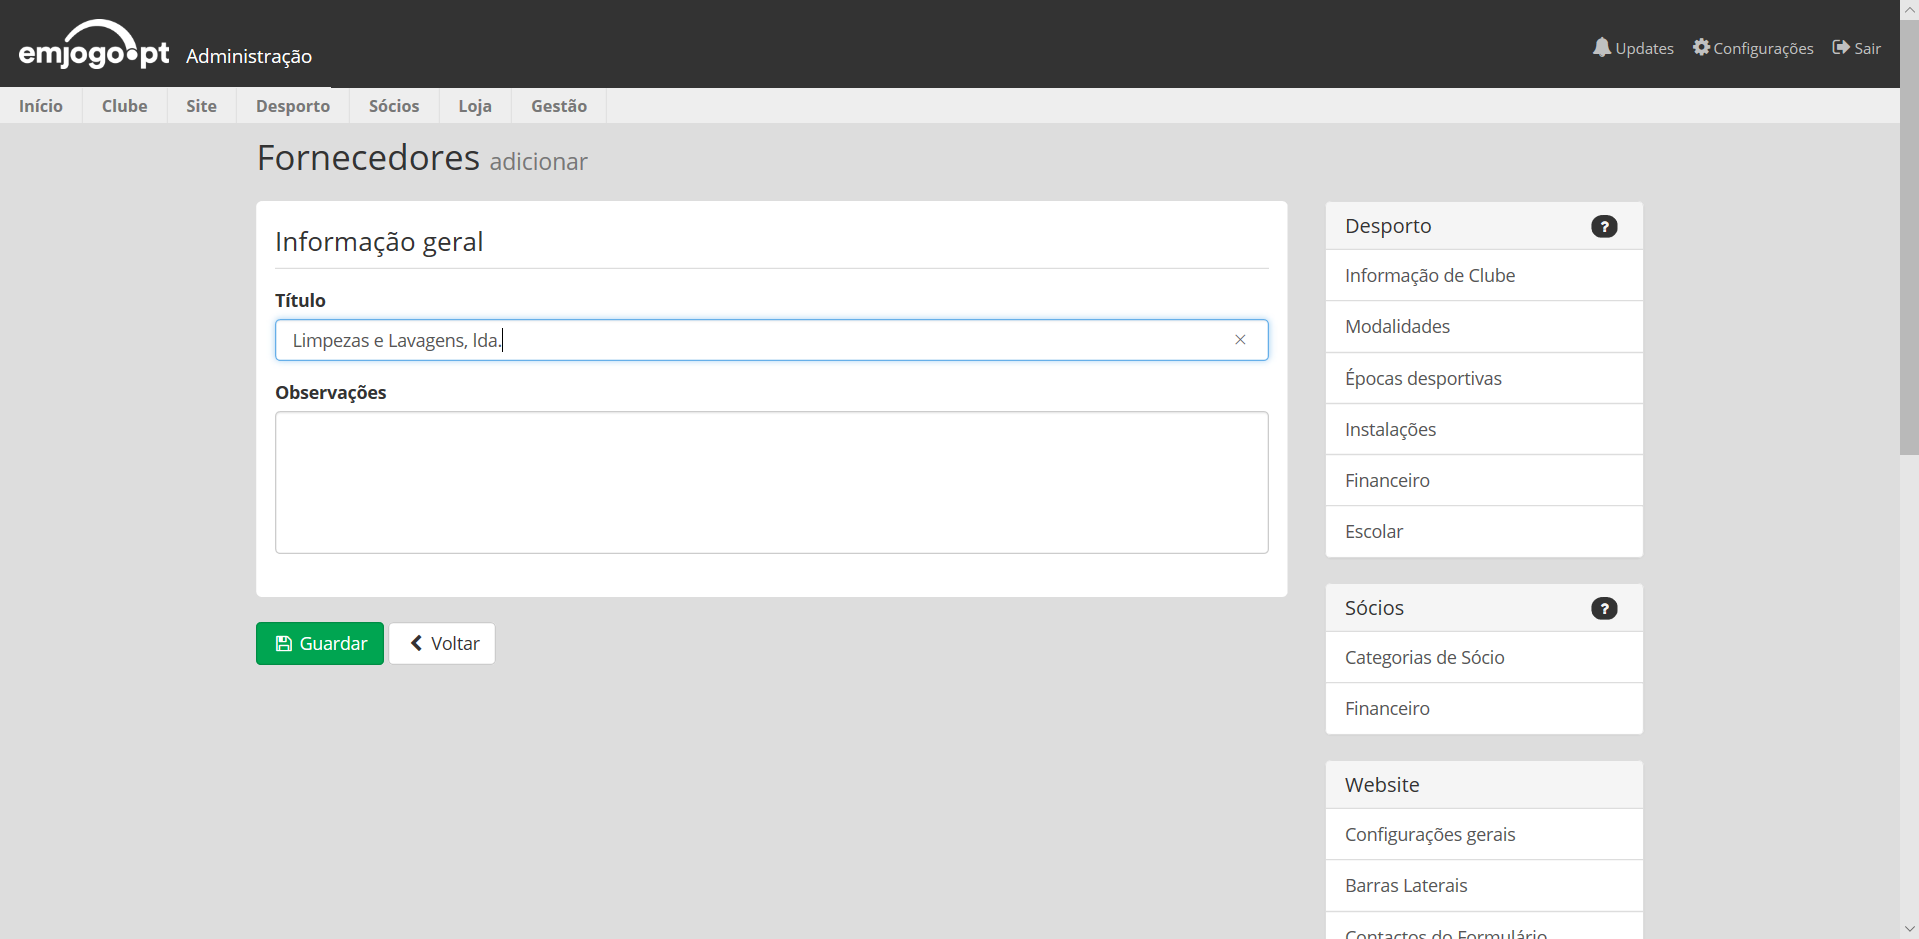The width and height of the screenshot is (1919, 939).
Task: Clear the Título field with X
Action: [1240, 340]
